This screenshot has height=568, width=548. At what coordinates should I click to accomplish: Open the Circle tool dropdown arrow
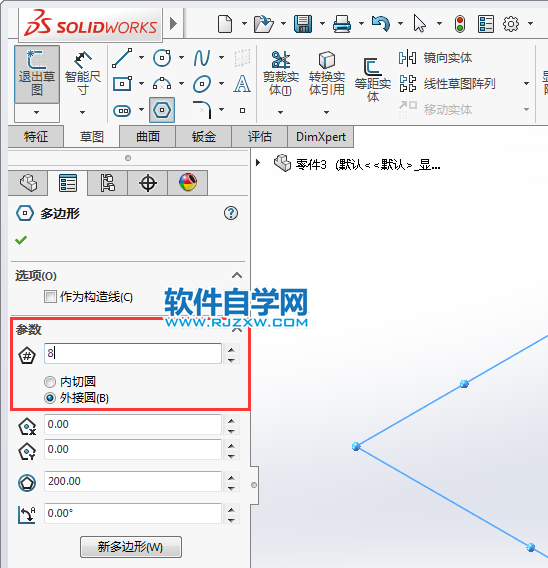click(181, 58)
